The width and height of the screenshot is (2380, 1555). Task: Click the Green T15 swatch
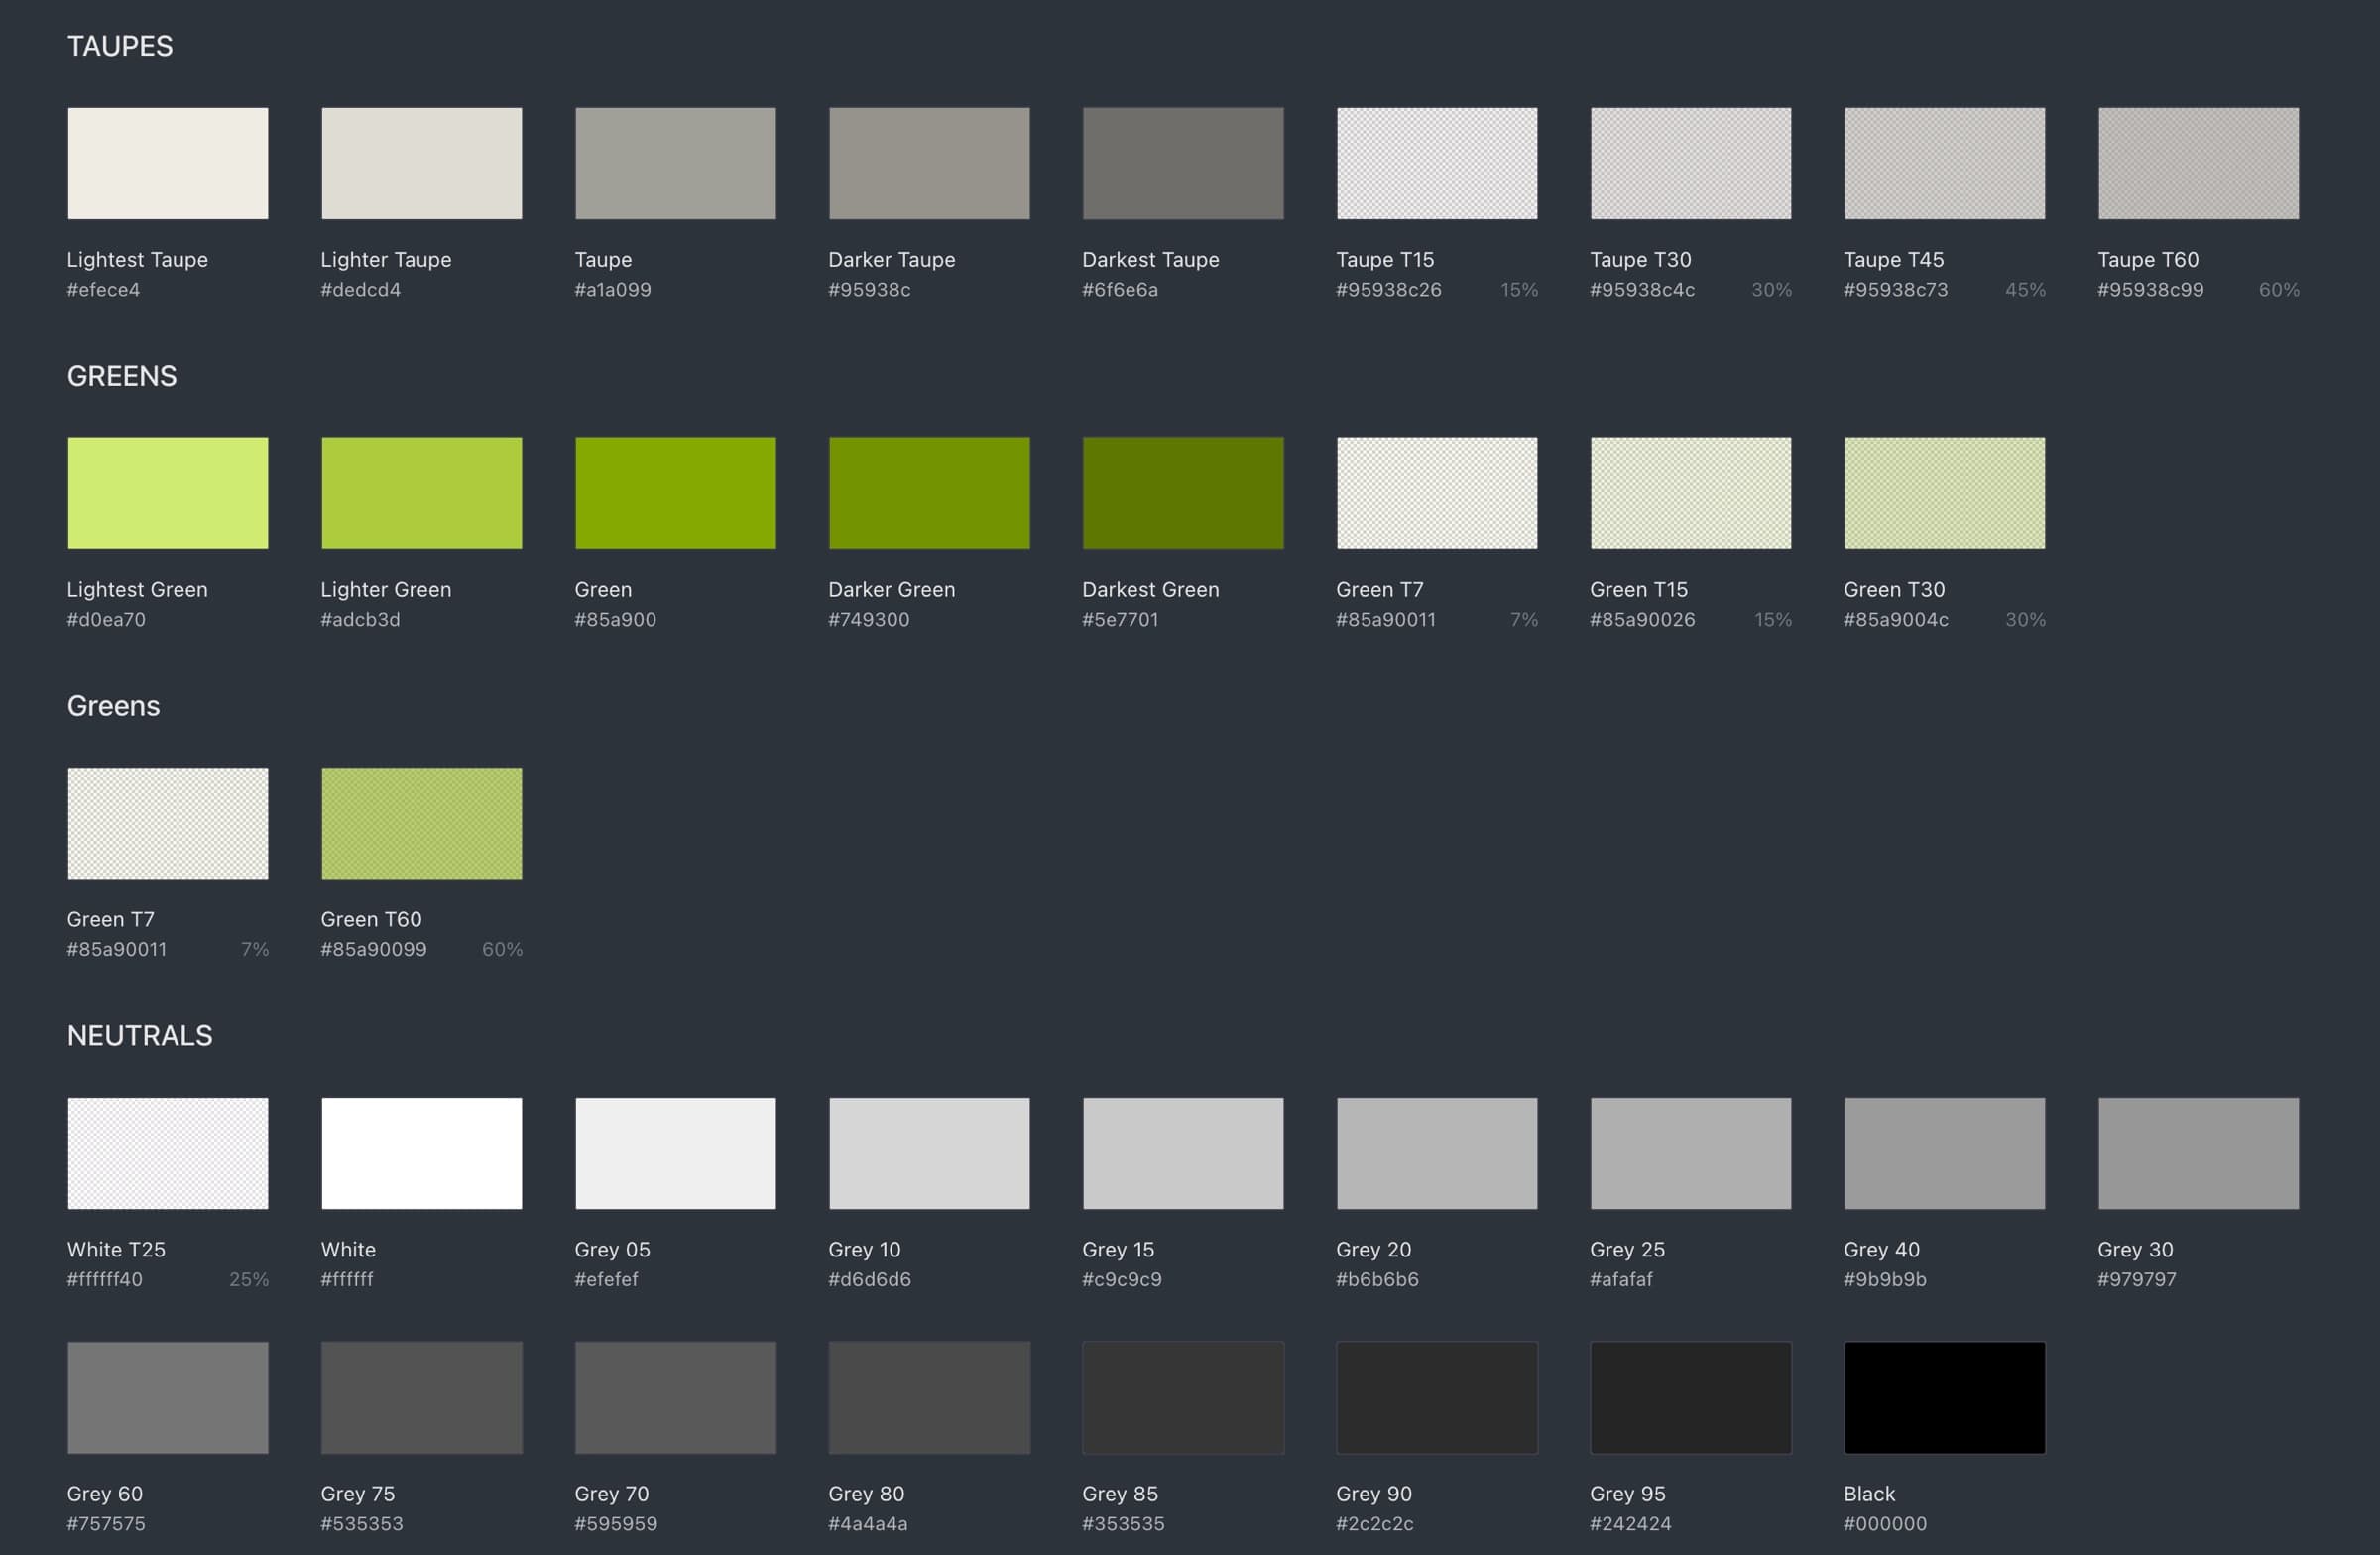tap(1691, 493)
